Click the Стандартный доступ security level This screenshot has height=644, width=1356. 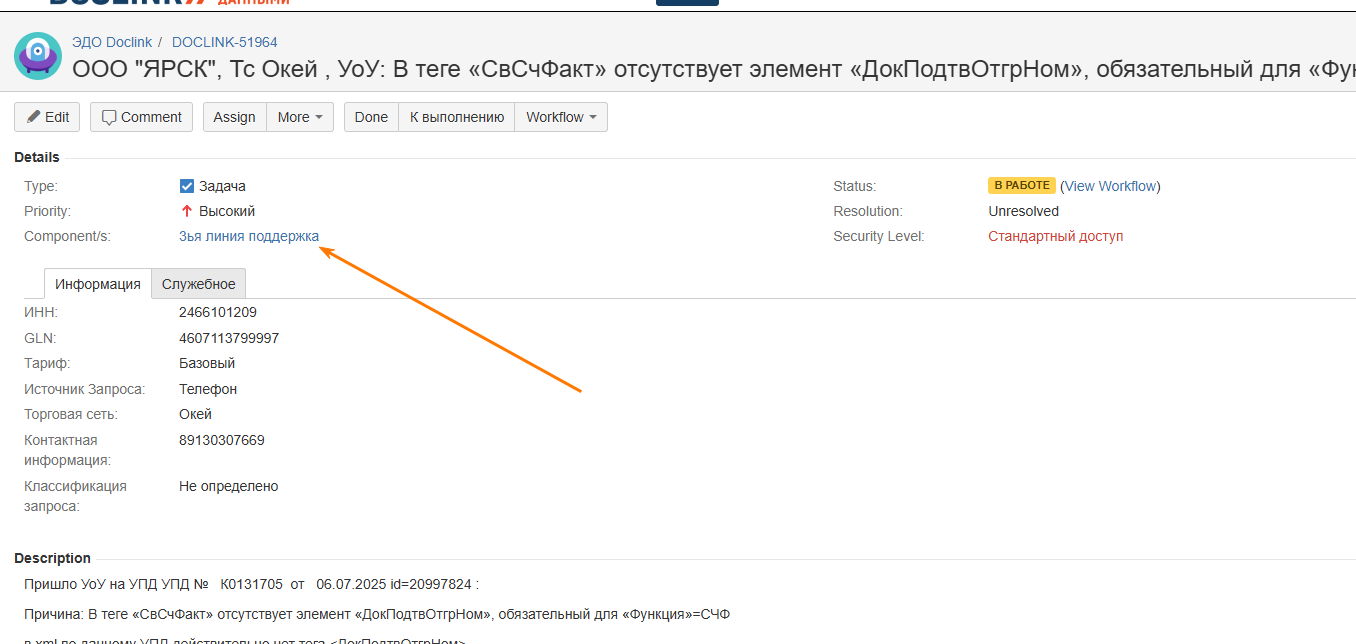1056,236
